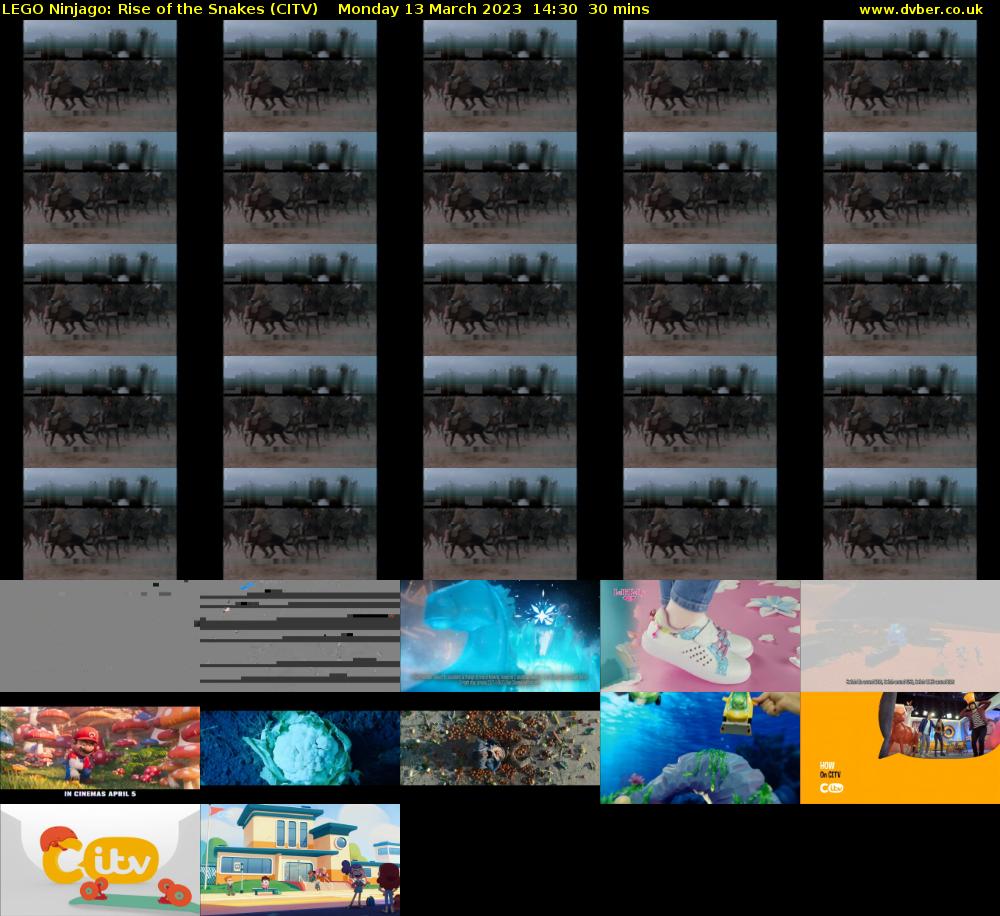Open the cartoon school building thumbnail

pos(300,860)
